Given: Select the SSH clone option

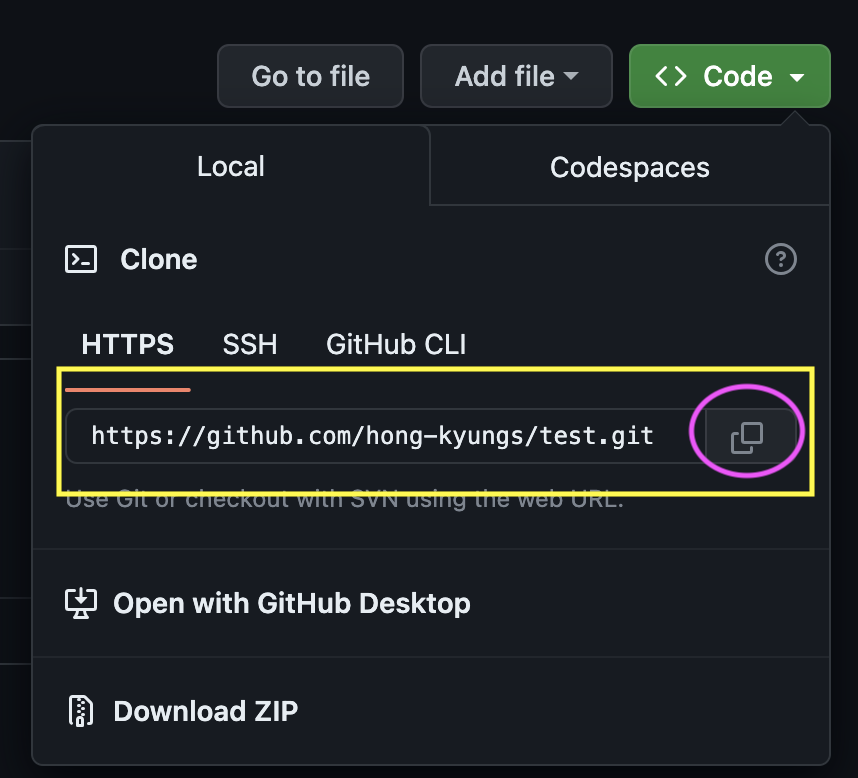Looking at the screenshot, I should (x=250, y=345).
